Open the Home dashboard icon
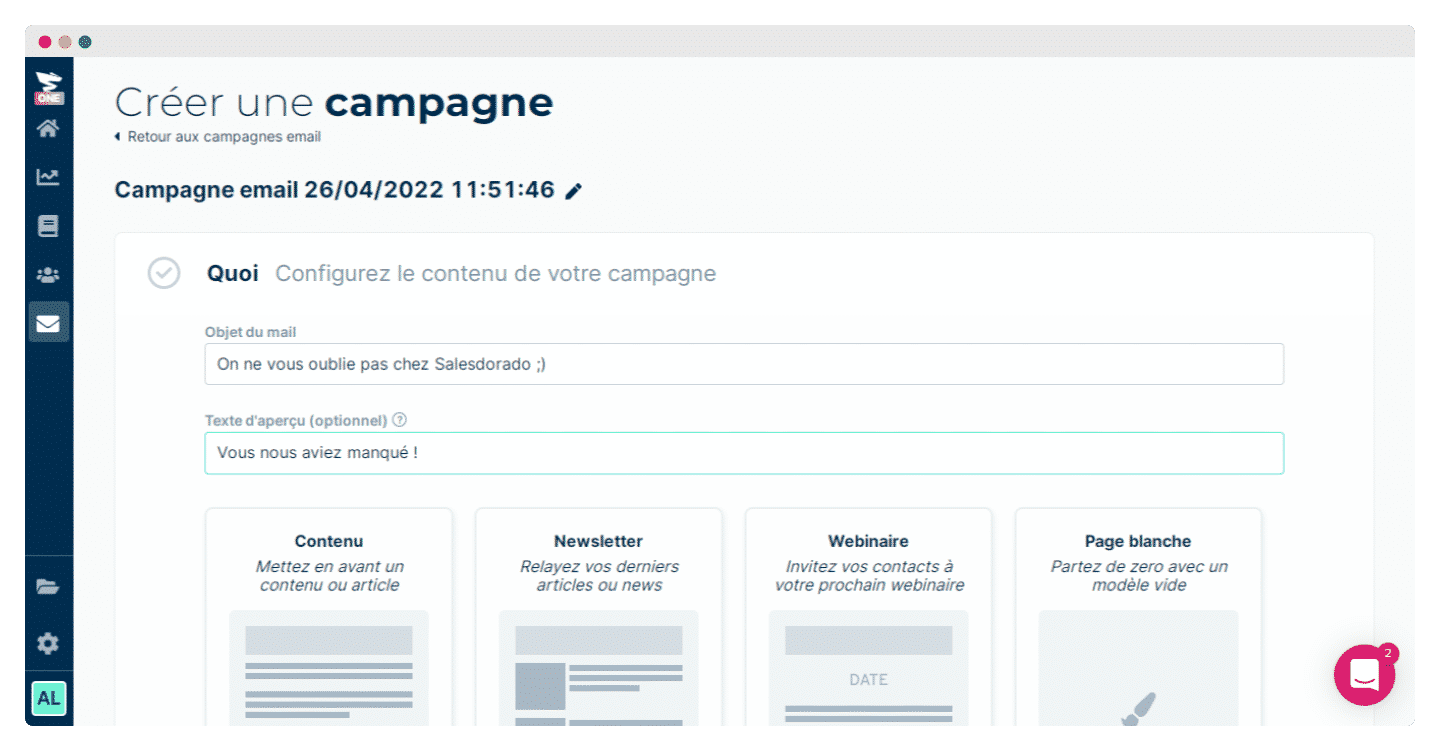Image resolution: width=1440 pixels, height=751 pixels. (x=48, y=129)
